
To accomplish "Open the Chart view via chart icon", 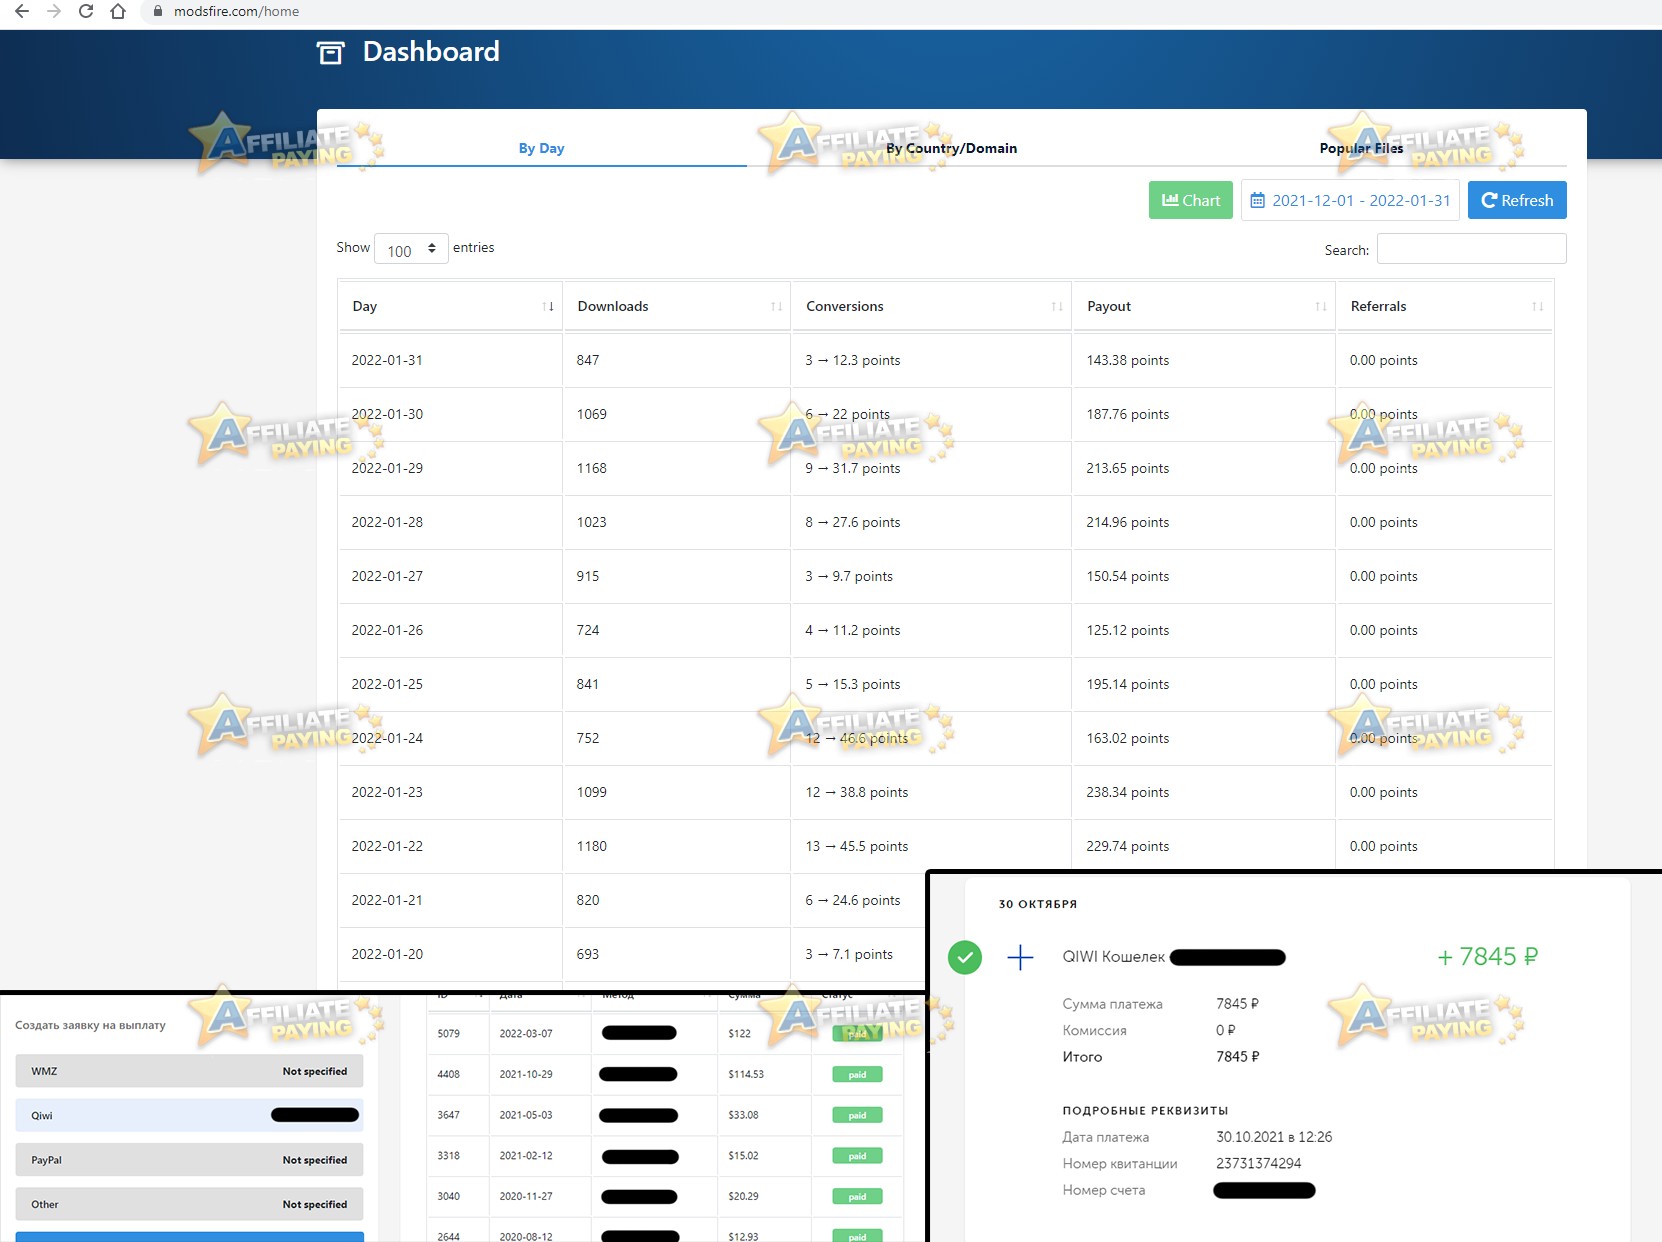I will click(x=1170, y=200).
